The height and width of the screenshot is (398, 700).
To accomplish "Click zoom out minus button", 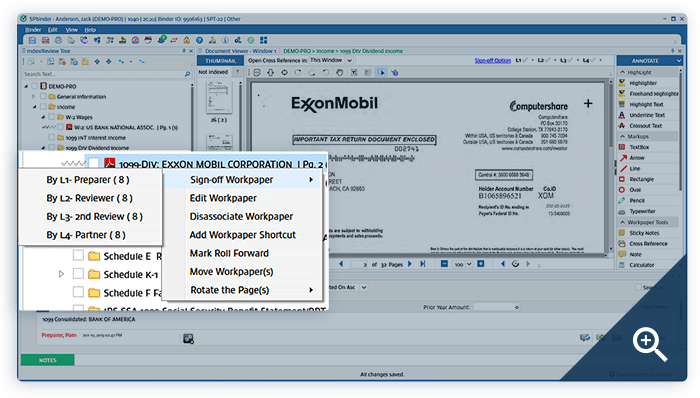I will [444, 264].
